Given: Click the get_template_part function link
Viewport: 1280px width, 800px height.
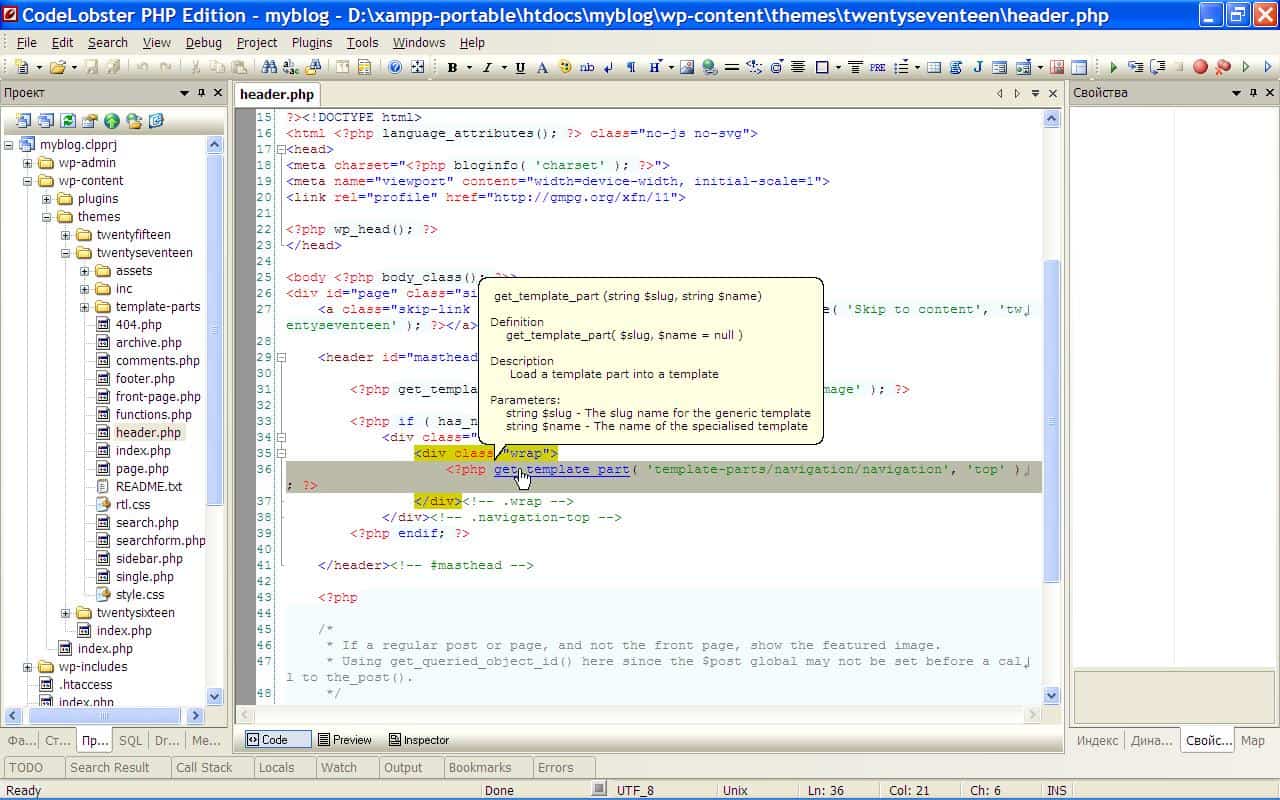Looking at the screenshot, I should 561,469.
